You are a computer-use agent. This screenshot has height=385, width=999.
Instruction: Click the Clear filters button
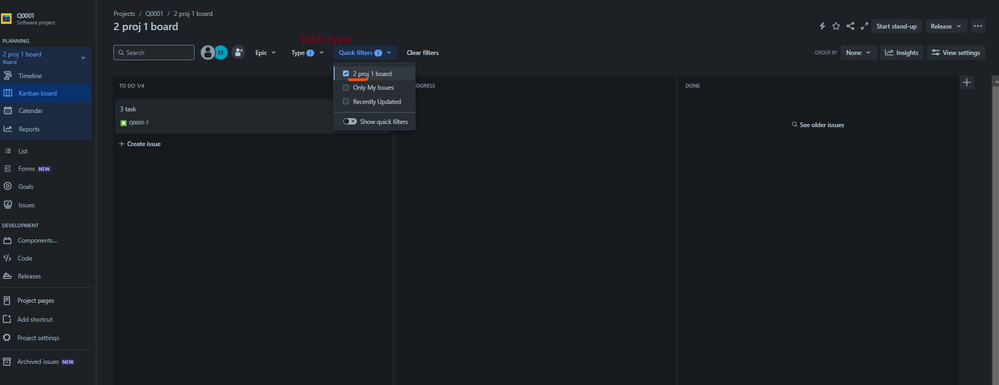422,53
